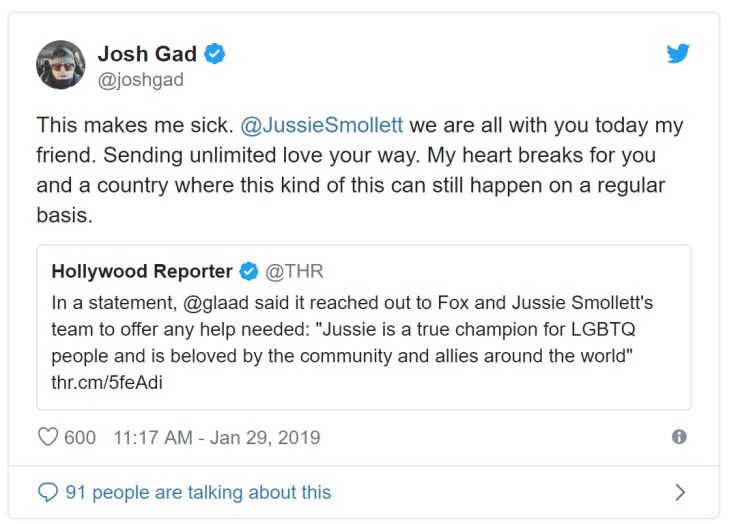This screenshot has height=524, width=736.
Task: Click the speech bubble reply icon
Action: (47, 492)
